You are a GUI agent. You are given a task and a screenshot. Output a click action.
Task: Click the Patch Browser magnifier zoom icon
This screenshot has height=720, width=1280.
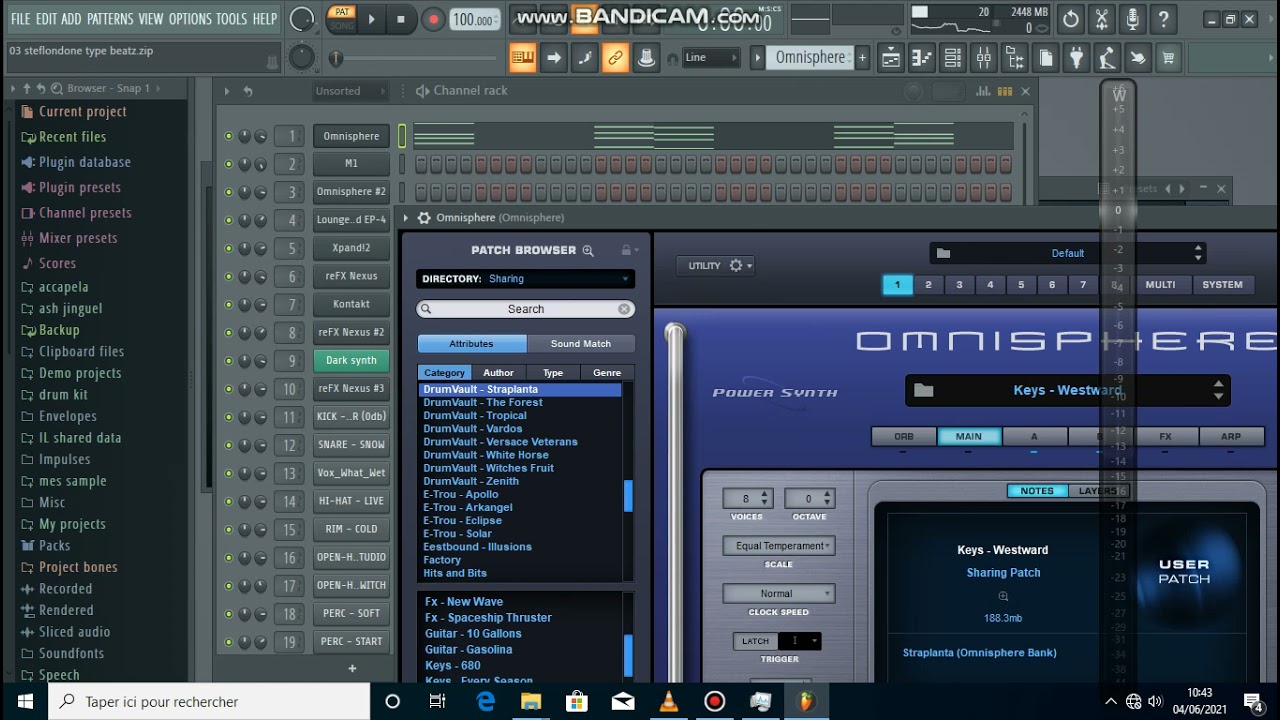click(588, 251)
